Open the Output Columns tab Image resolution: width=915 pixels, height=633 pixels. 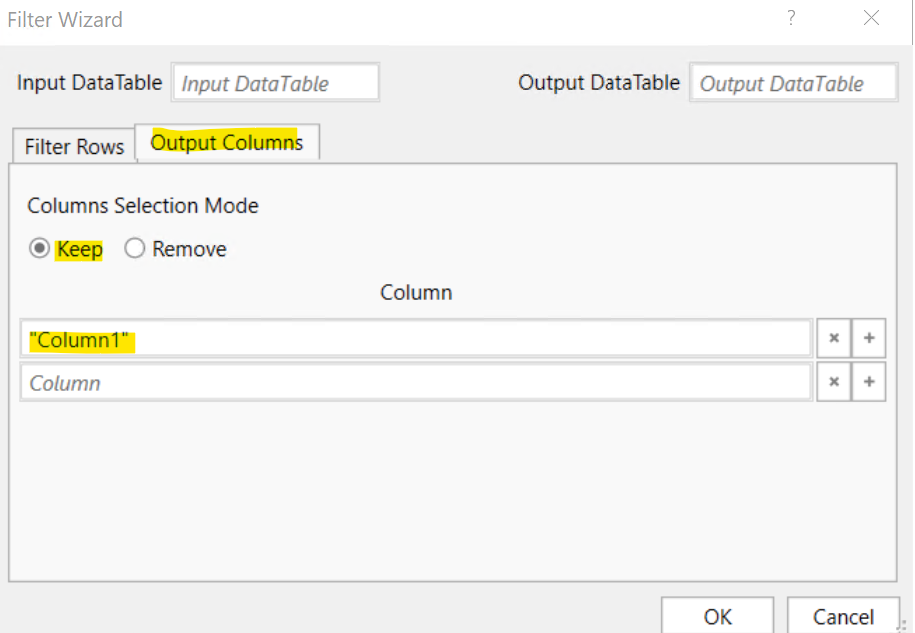[x=226, y=143]
